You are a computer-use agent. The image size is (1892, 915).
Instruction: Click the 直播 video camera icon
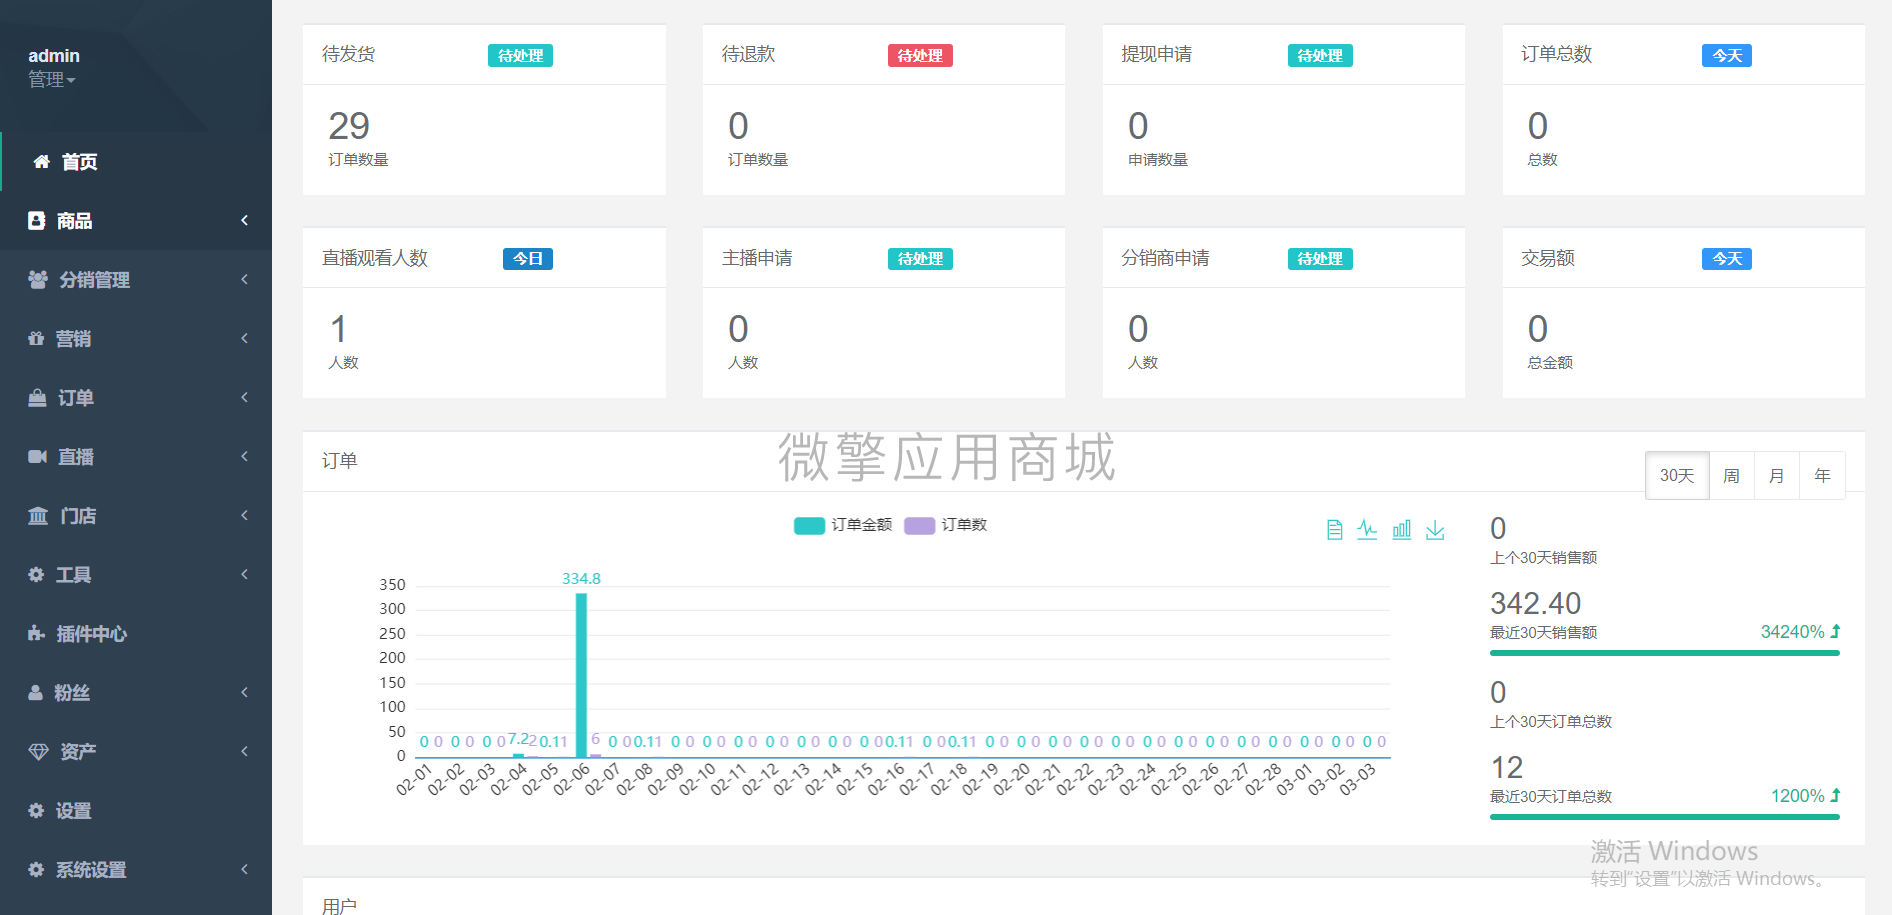[37, 457]
